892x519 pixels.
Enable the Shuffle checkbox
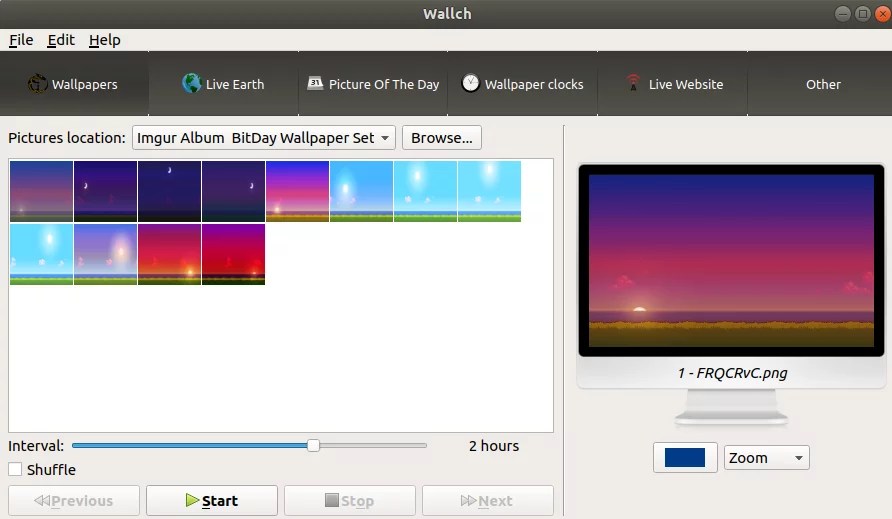click(15, 469)
